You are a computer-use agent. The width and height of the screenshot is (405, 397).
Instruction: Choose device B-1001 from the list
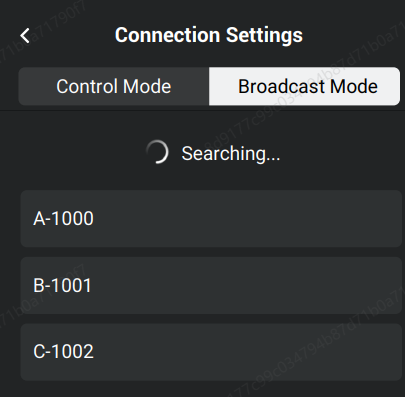(211, 285)
